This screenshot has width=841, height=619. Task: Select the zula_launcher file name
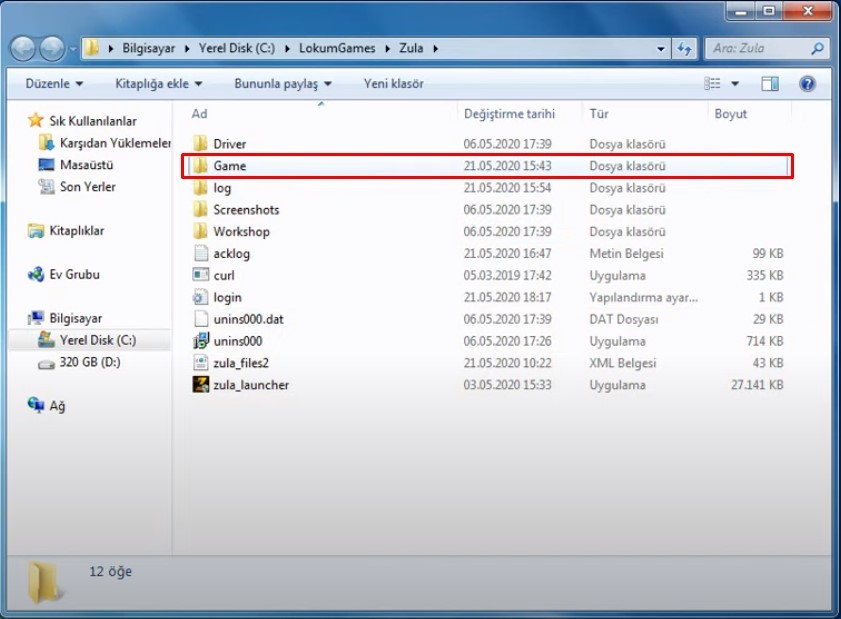(251, 385)
